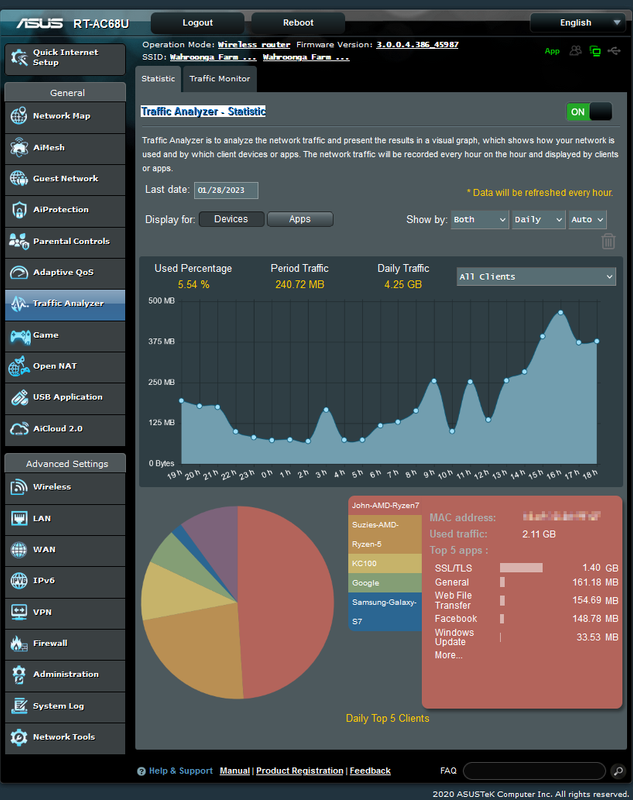This screenshot has width=633, height=800.
Task: Select Suzies-AMD-Ryzen-5 client legend swatch
Action: pyautogui.click(x=385, y=534)
